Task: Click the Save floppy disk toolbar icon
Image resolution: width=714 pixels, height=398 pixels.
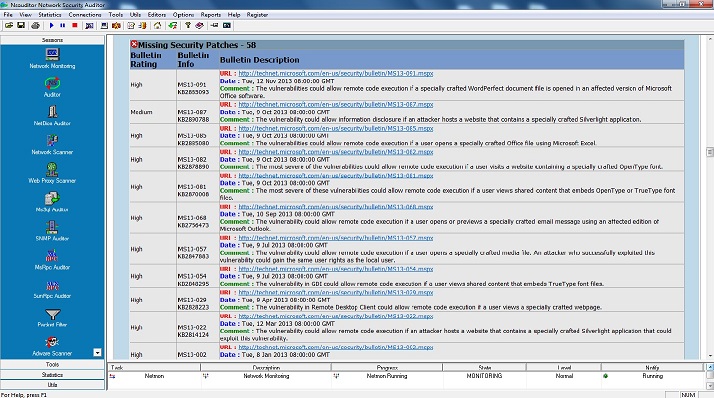Action: point(21,26)
